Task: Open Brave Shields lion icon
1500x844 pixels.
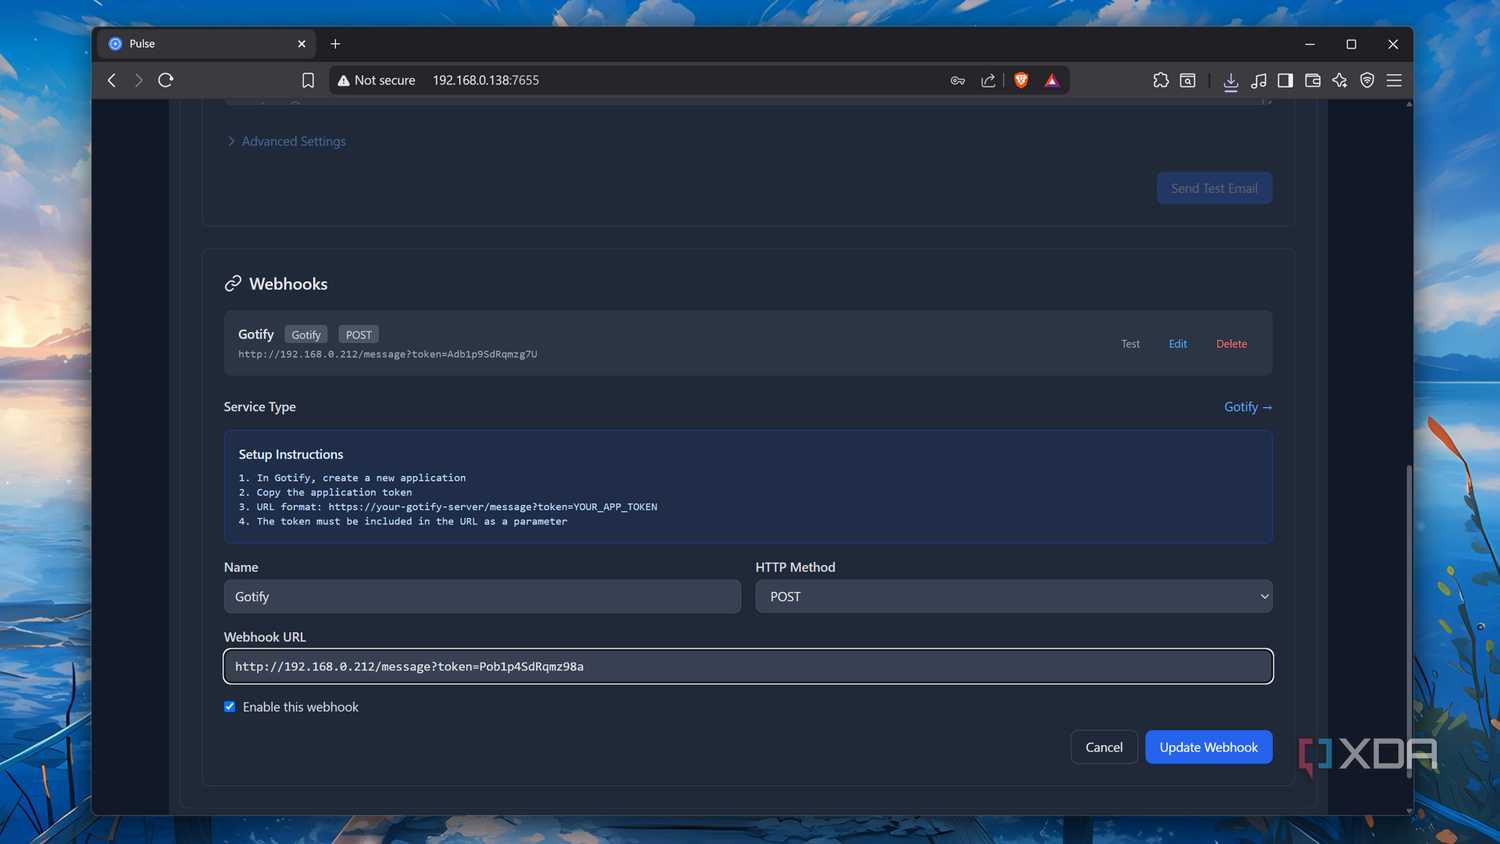Action: click(1021, 80)
